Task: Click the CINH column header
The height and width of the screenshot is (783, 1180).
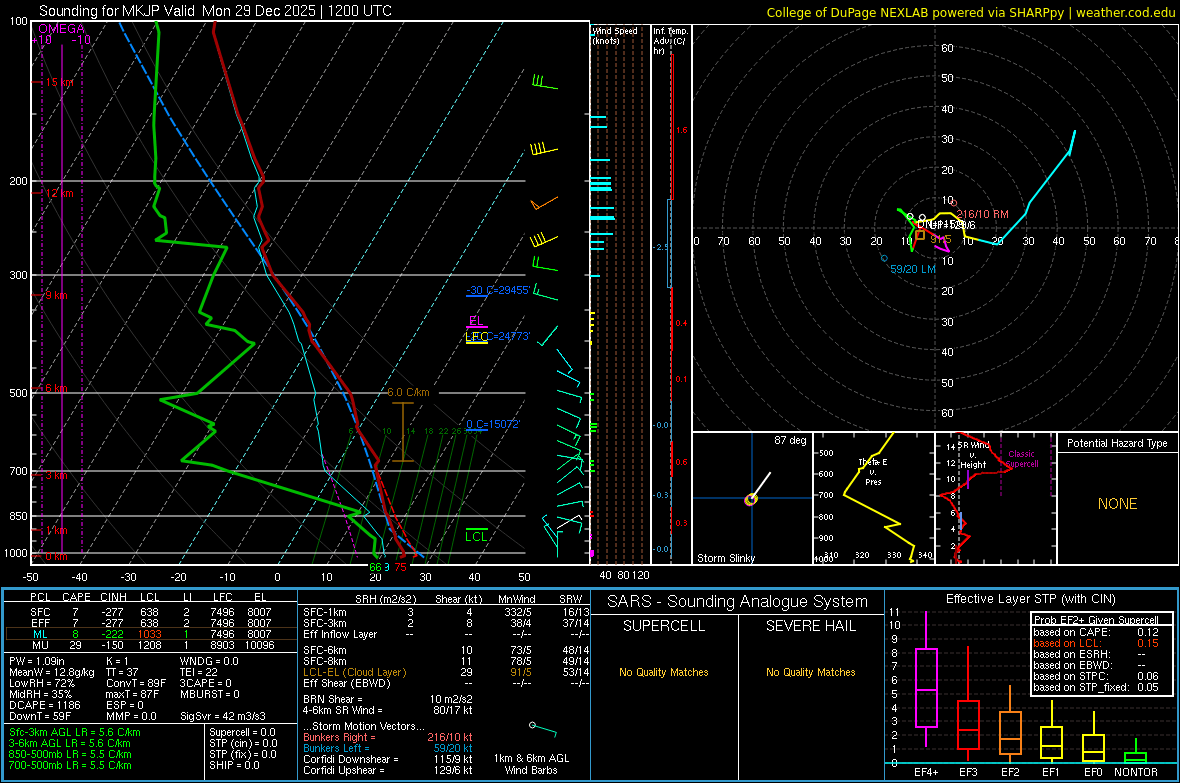Action: pos(114,597)
